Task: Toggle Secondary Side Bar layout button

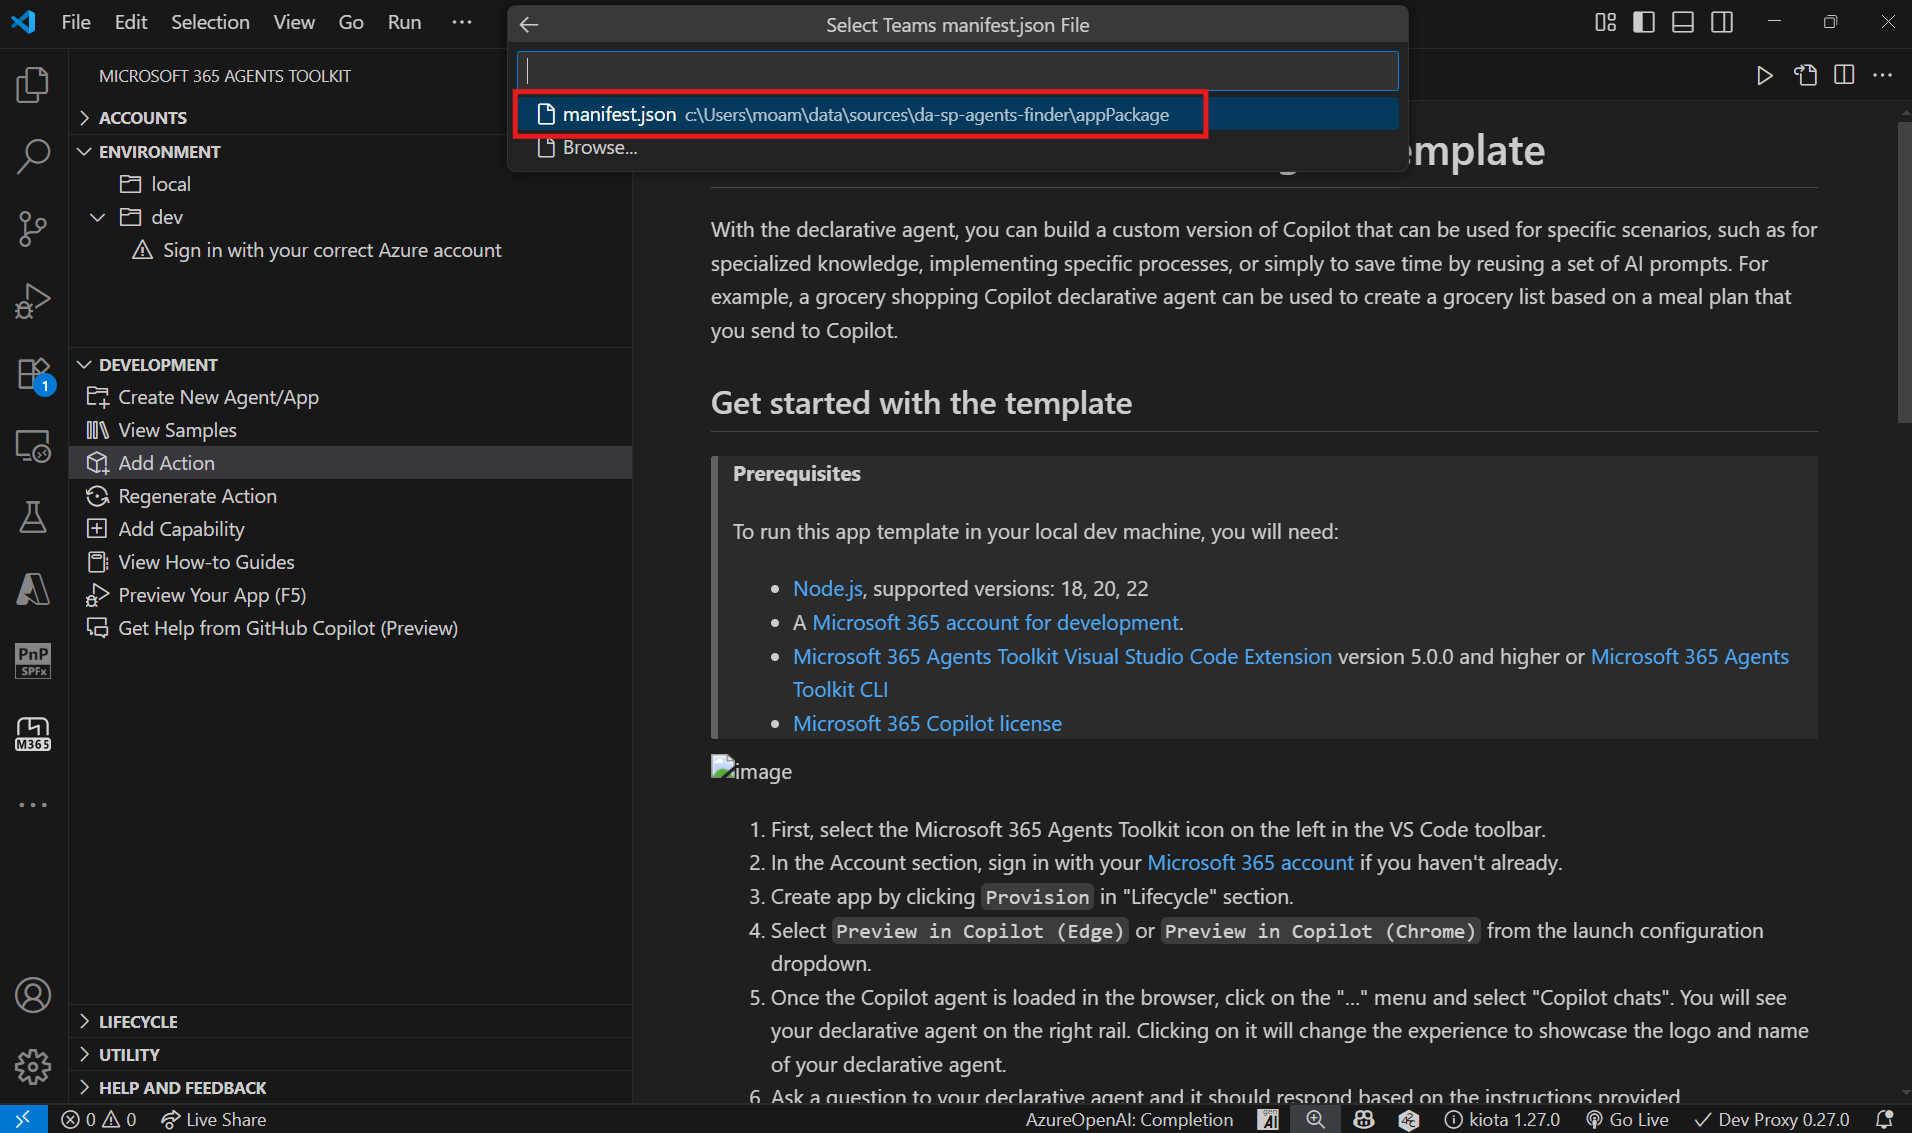Action: [1722, 22]
